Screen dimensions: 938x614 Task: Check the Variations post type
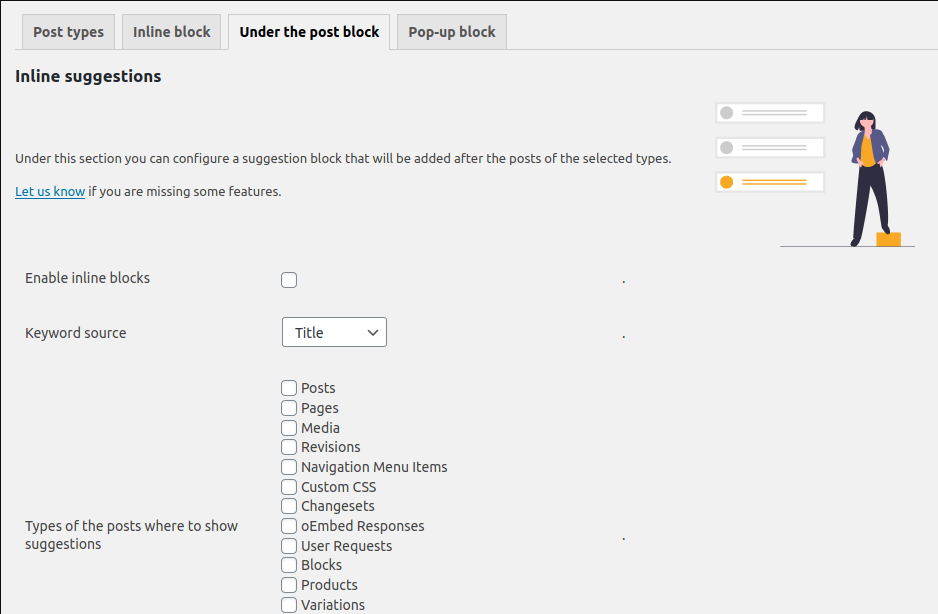click(x=289, y=604)
